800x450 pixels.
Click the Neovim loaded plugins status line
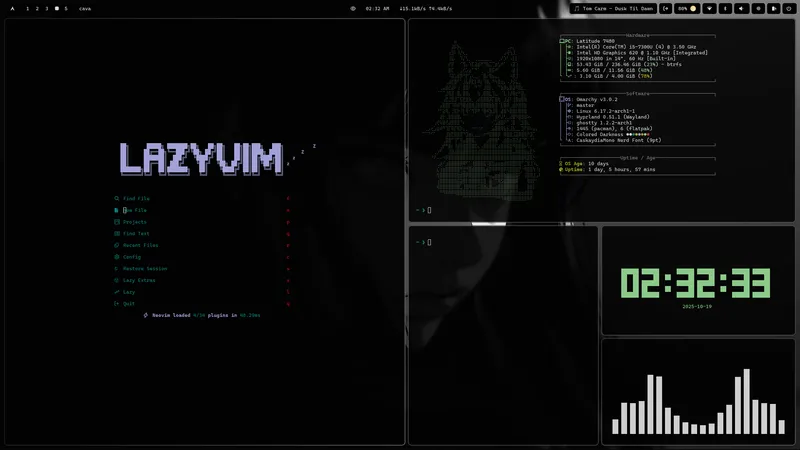click(202, 315)
